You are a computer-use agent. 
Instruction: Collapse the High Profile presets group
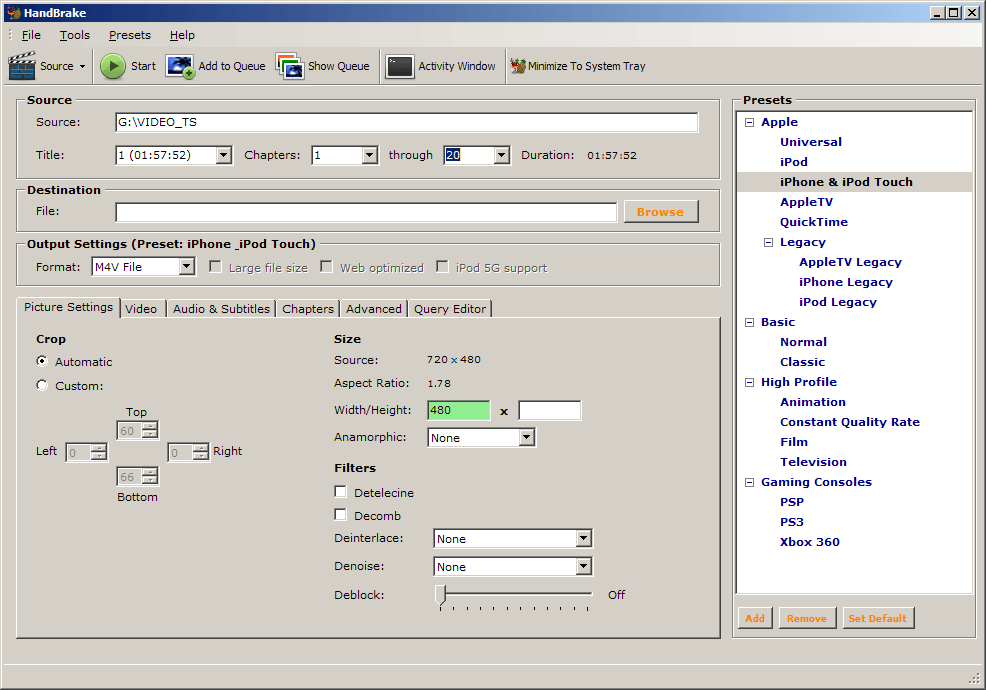coord(750,382)
